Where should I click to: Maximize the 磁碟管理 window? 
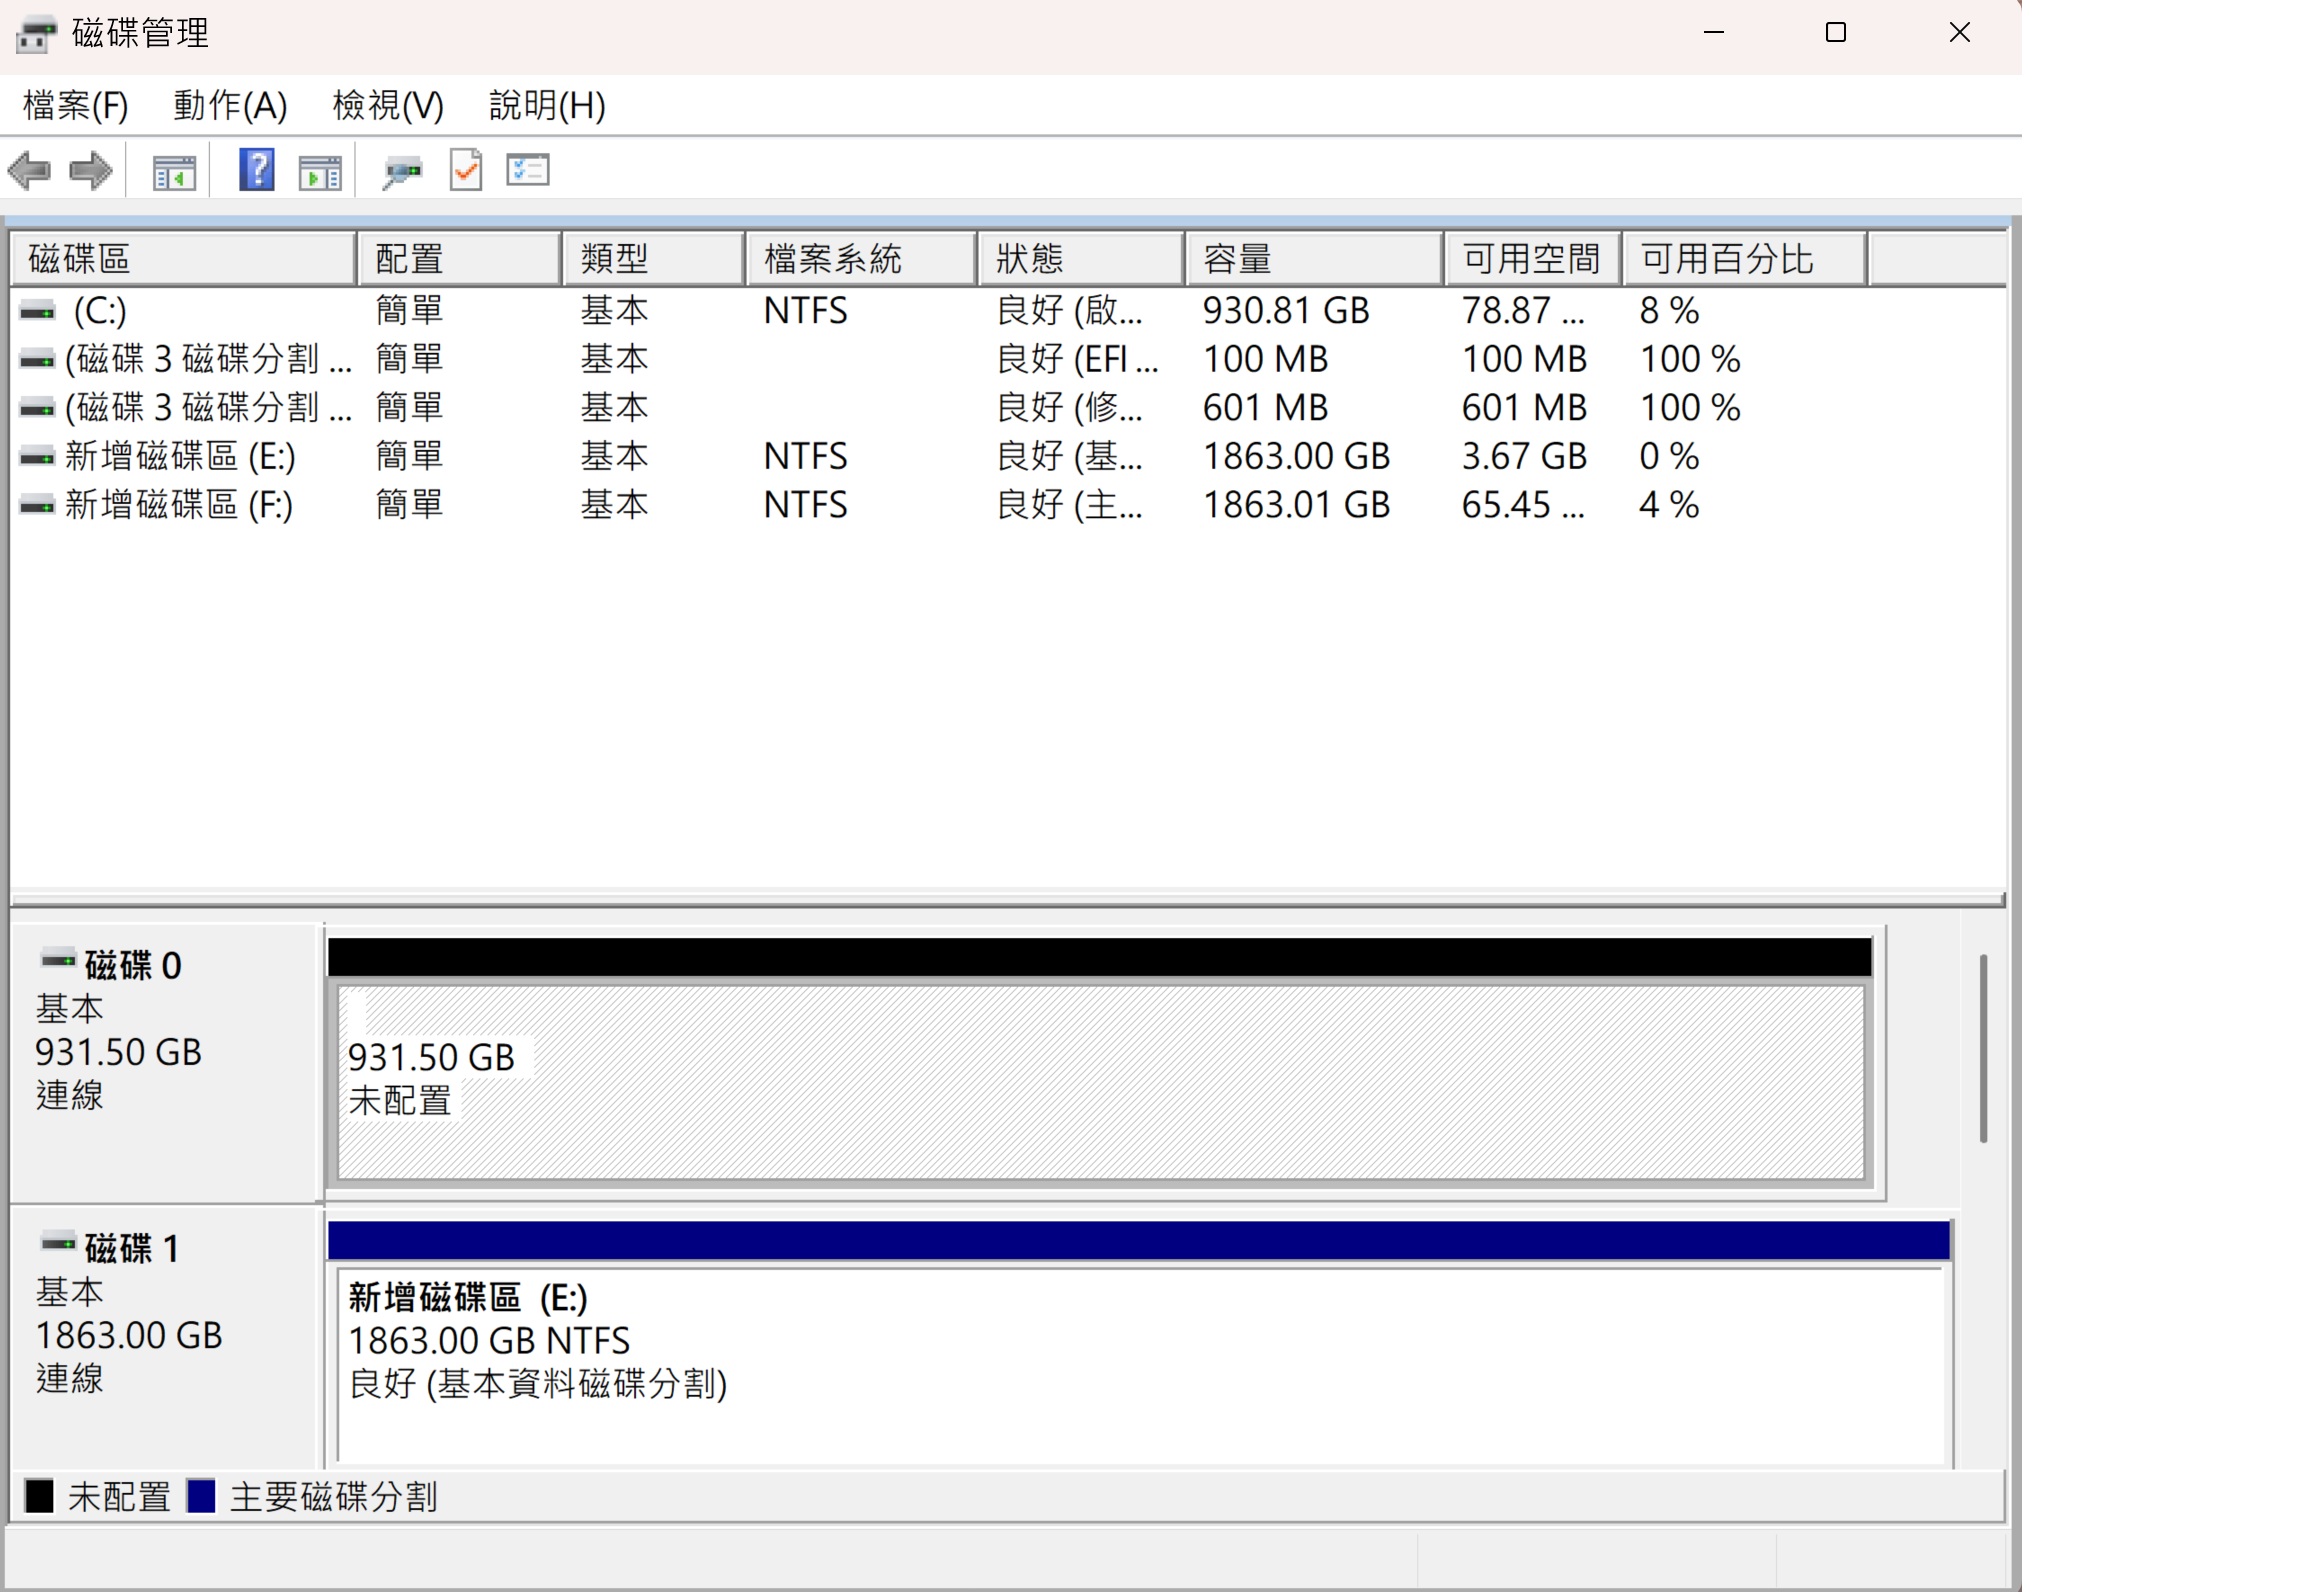click(x=1836, y=33)
